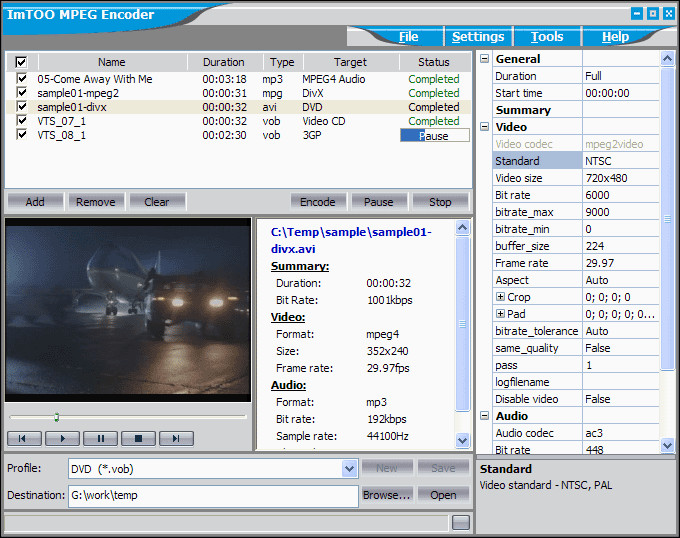This screenshot has width=680, height=538.
Task: Sort list by Duration column header
Action: click(224, 62)
